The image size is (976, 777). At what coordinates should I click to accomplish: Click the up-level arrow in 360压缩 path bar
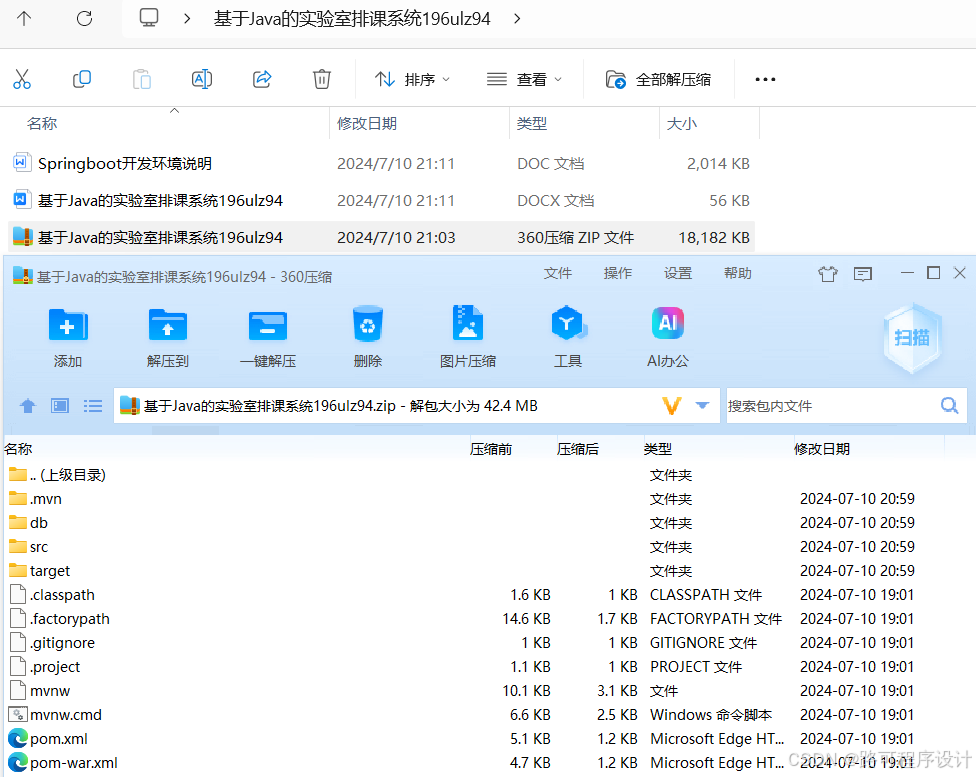point(27,407)
